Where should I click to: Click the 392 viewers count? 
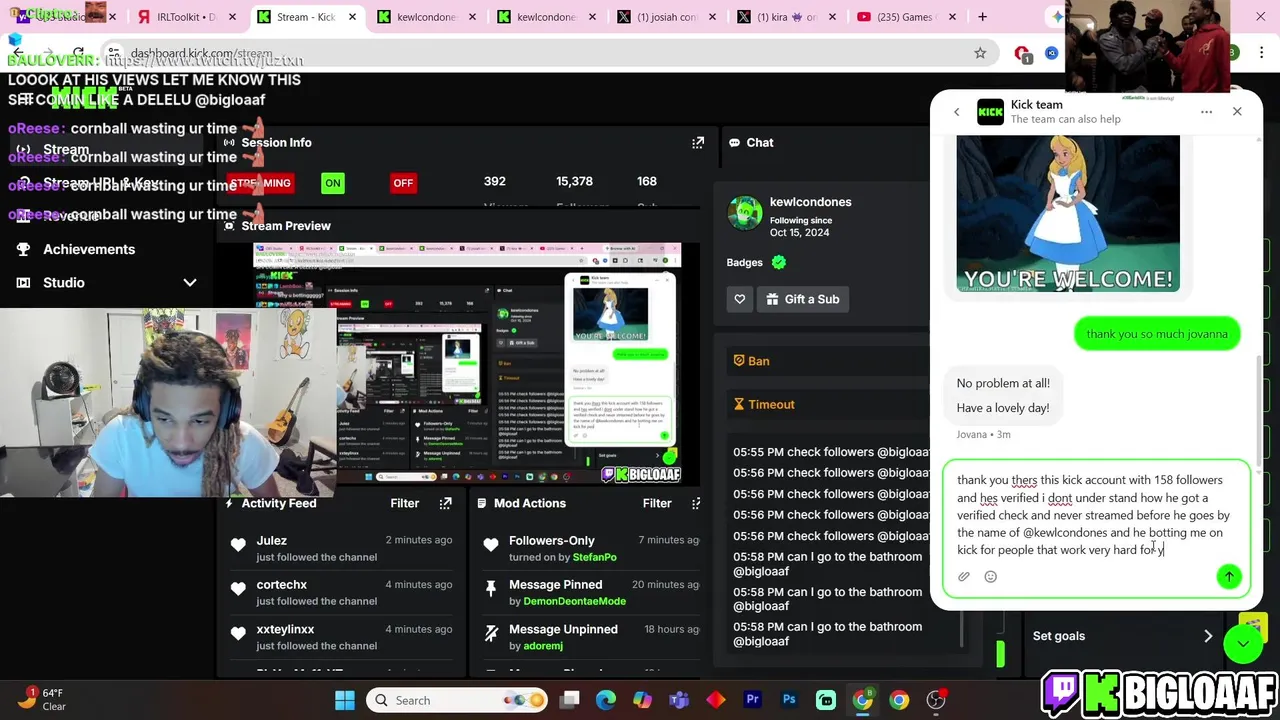pos(494,181)
